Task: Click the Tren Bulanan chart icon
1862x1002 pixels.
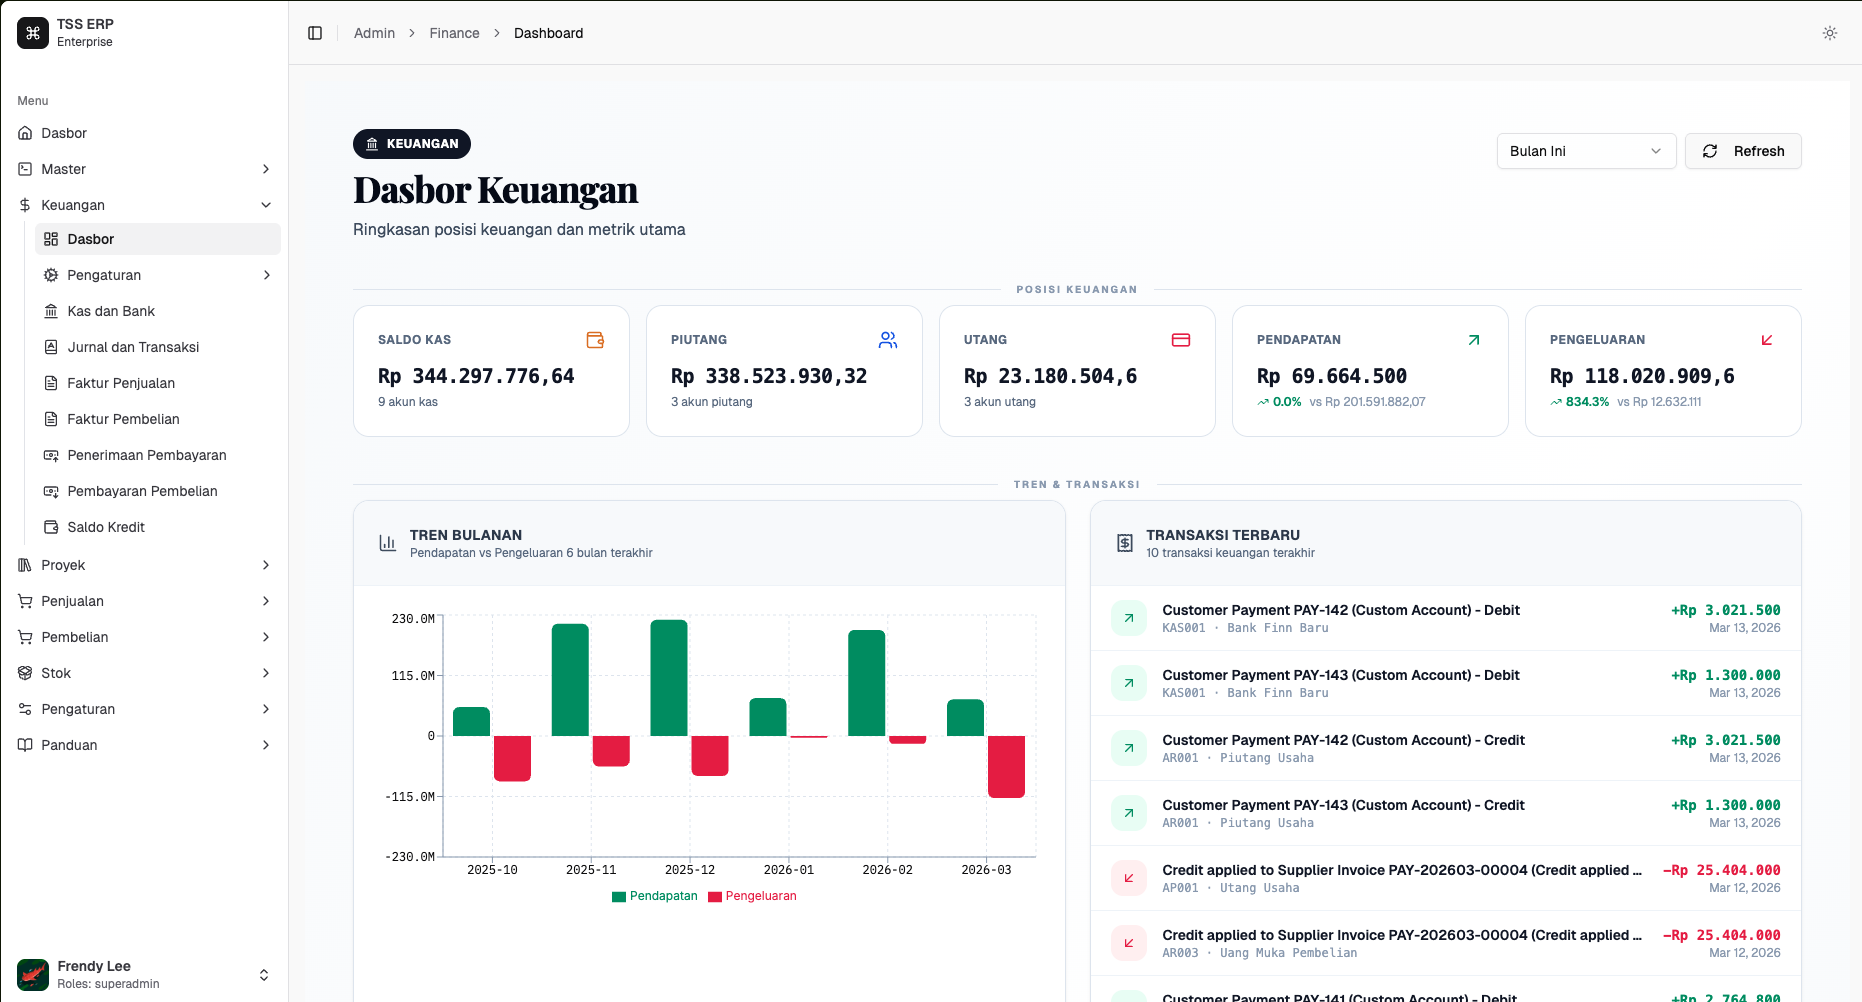Action: point(388,542)
